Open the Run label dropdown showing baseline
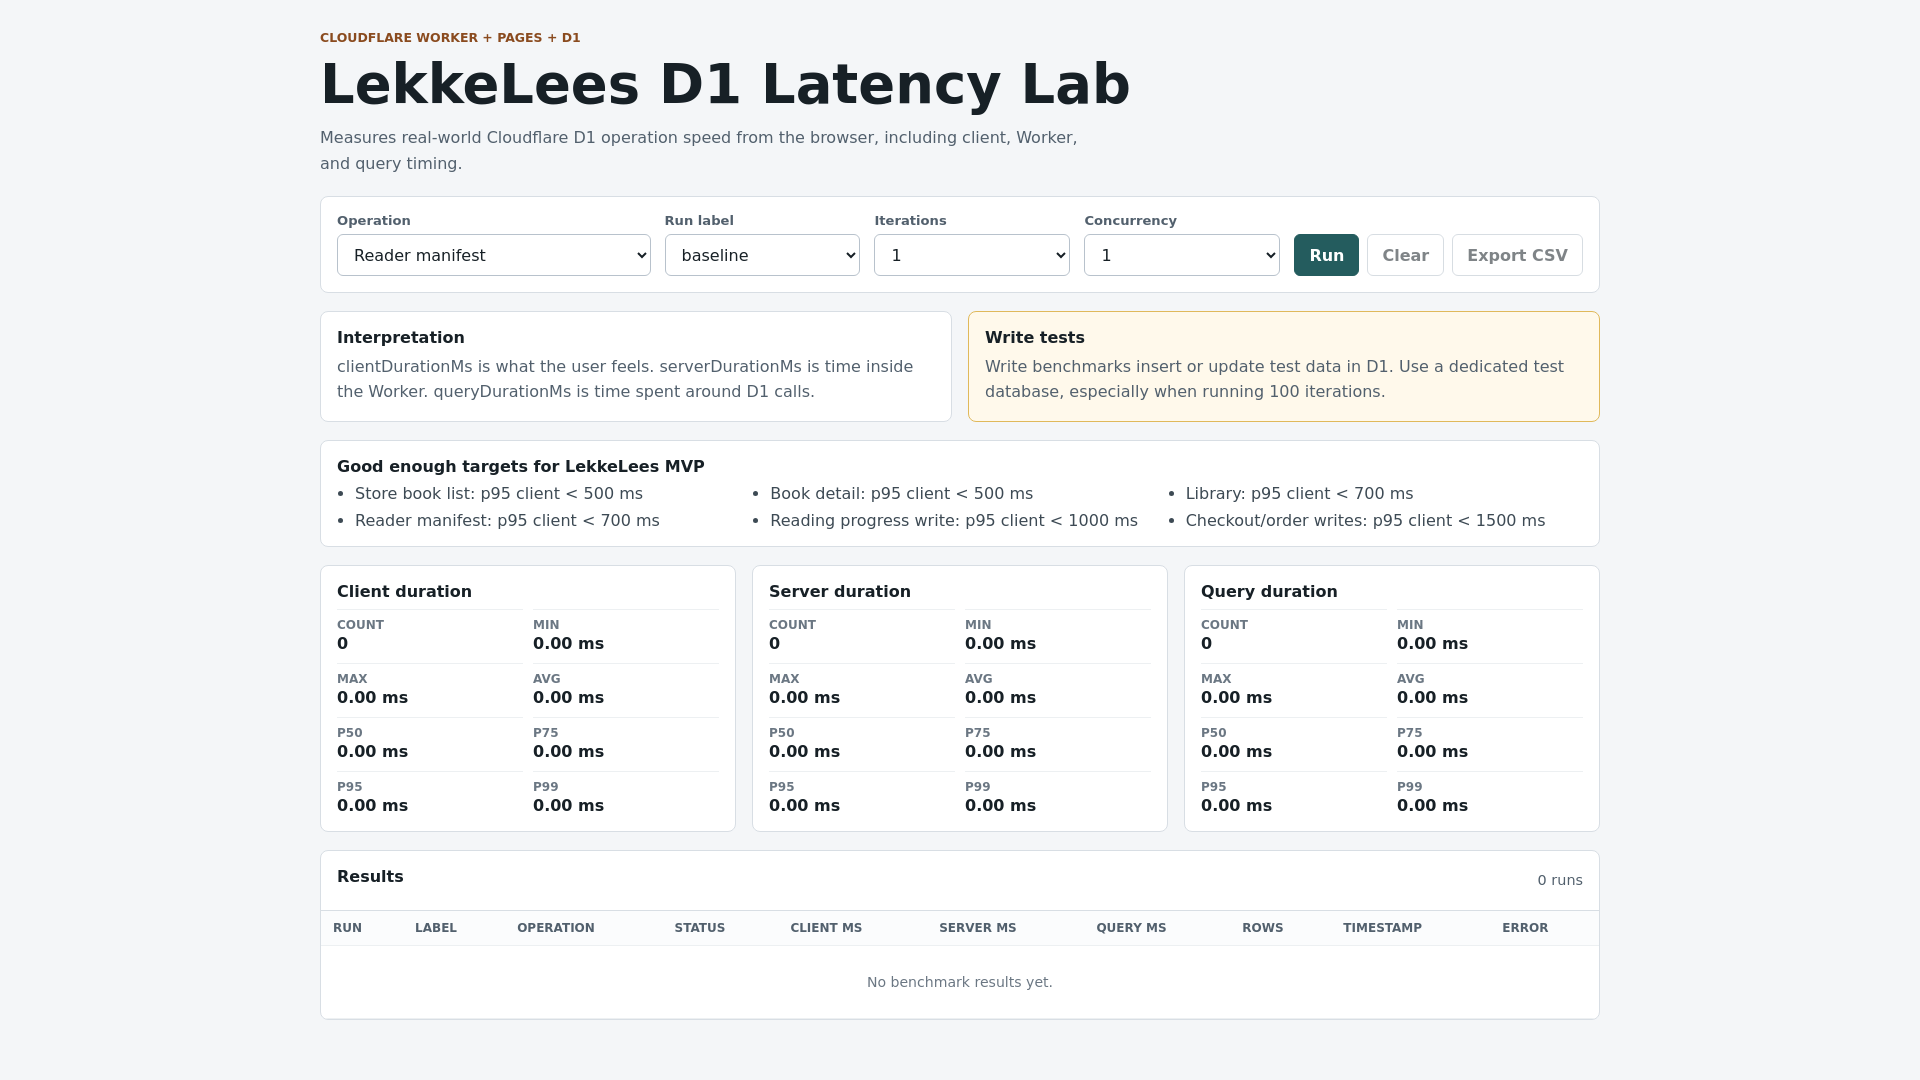This screenshot has height=1080, width=1920. [x=762, y=255]
